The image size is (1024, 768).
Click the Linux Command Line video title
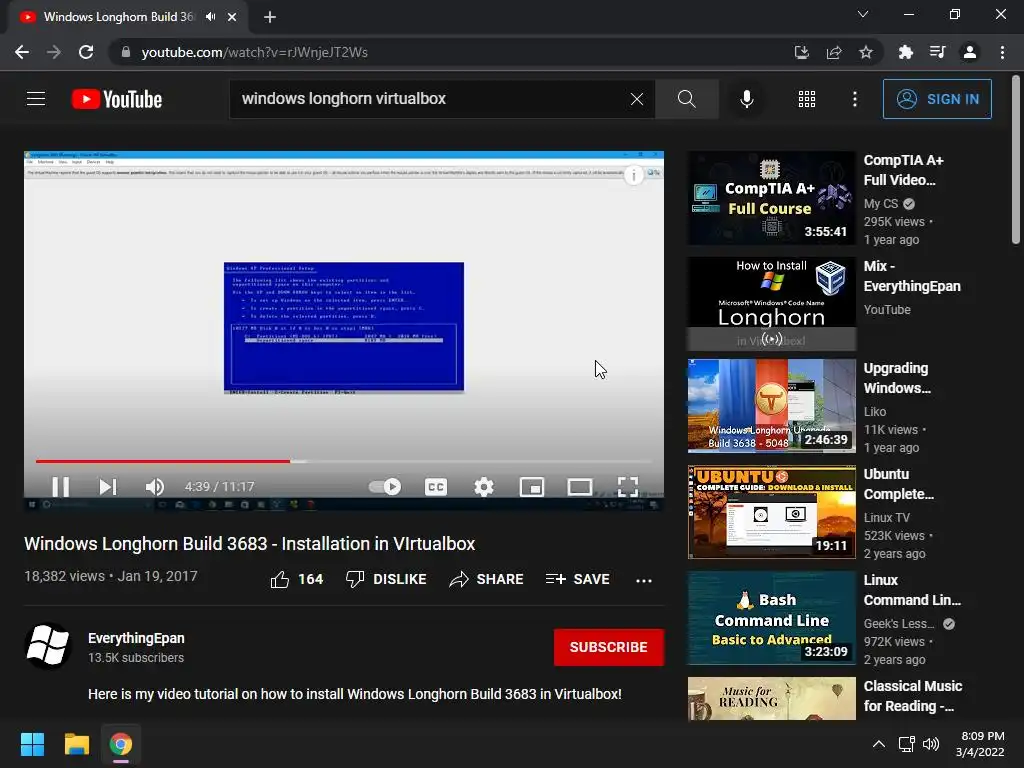912,590
